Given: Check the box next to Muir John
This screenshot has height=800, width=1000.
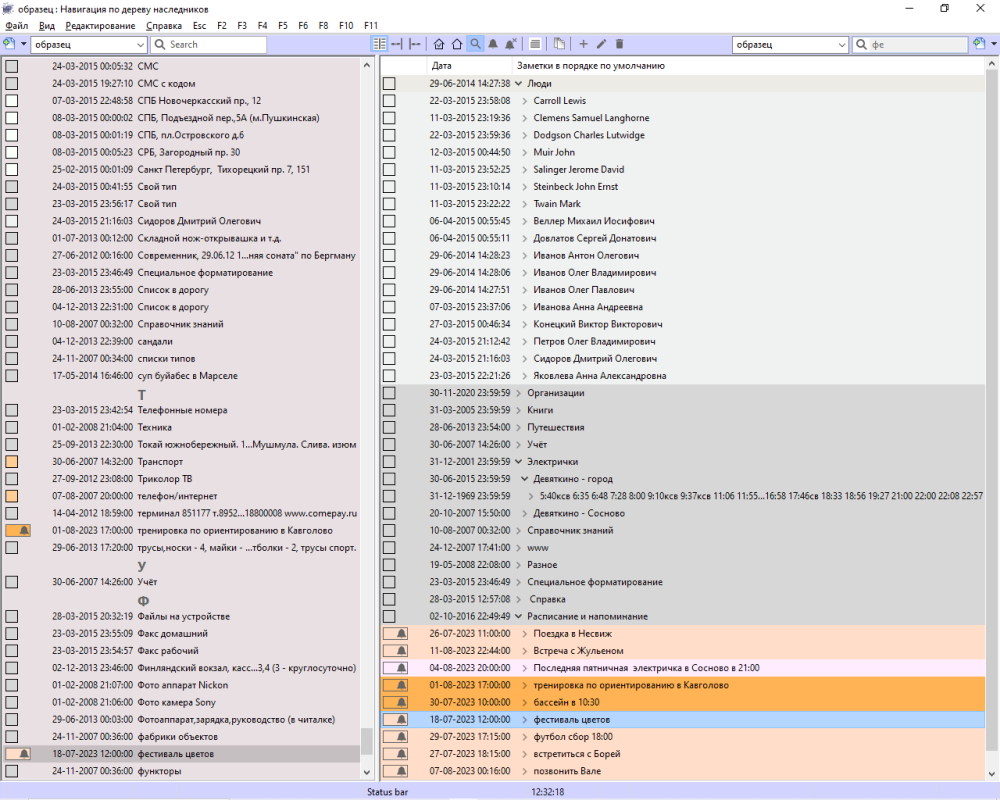Looking at the screenshot, I should coord(389,152).
